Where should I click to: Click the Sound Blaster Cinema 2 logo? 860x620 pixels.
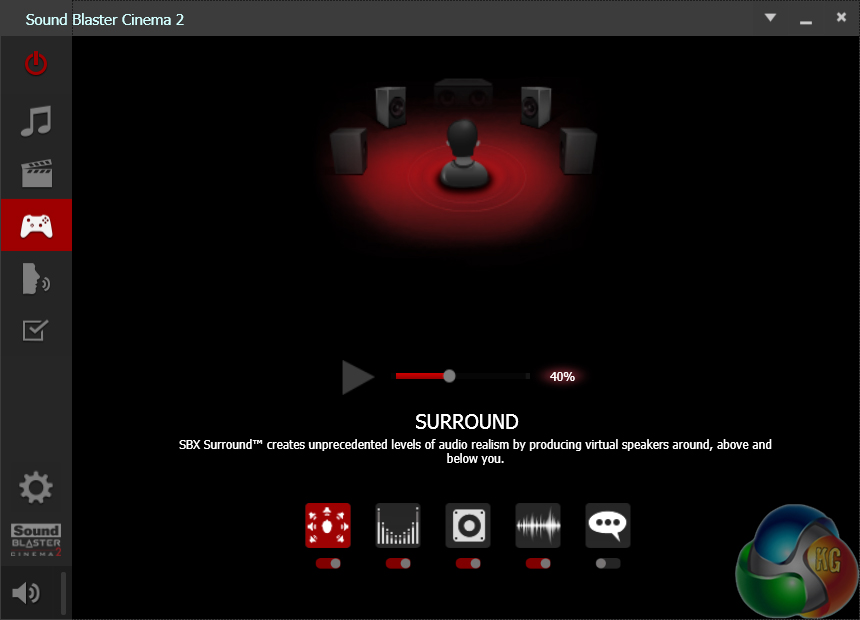(36, 540)
